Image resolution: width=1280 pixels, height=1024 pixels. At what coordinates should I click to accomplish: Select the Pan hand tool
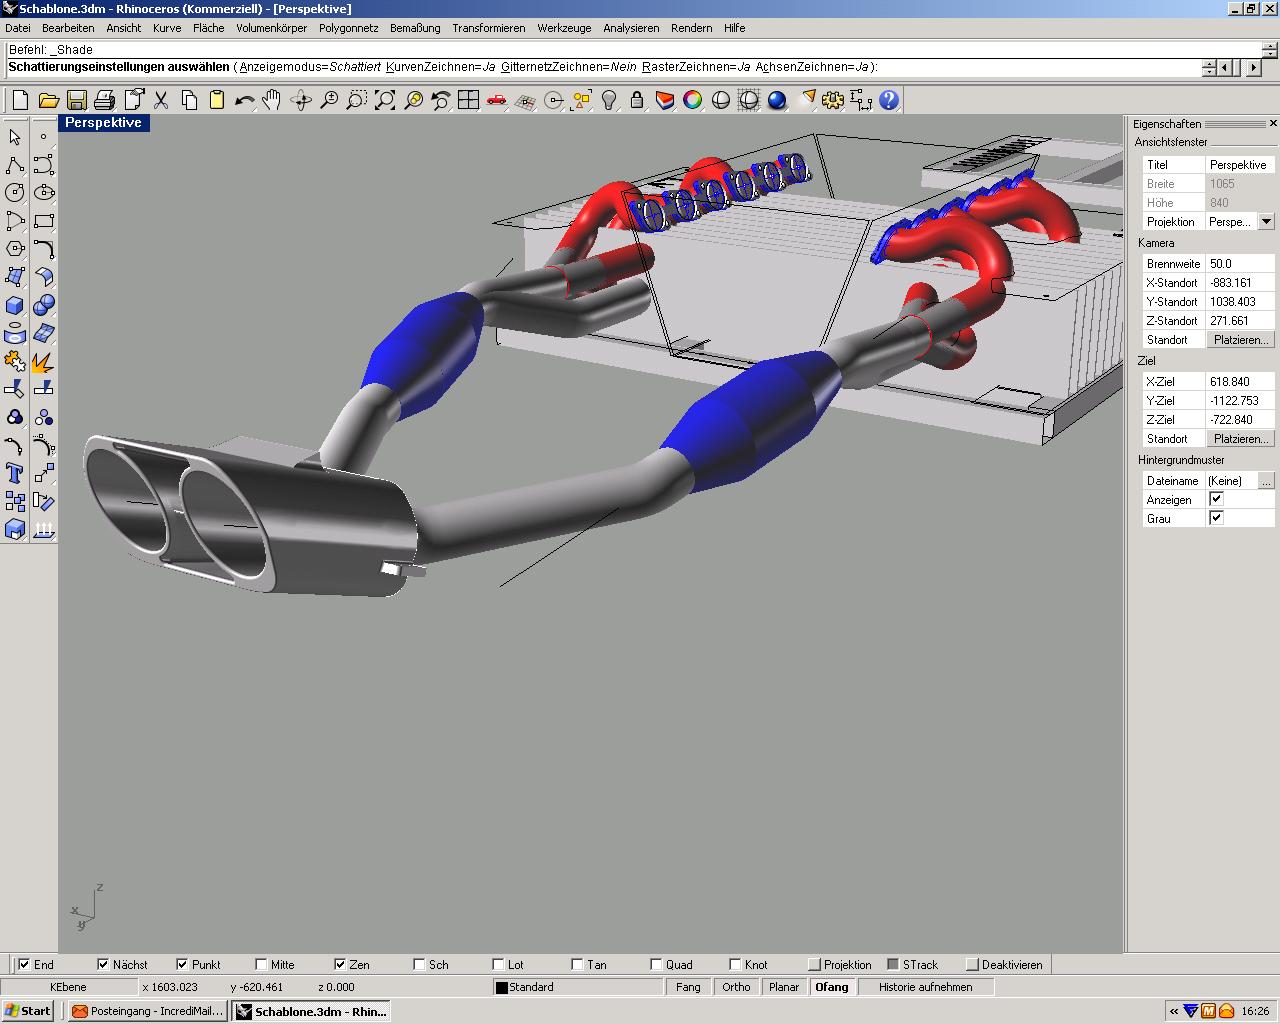pos(272,100)
